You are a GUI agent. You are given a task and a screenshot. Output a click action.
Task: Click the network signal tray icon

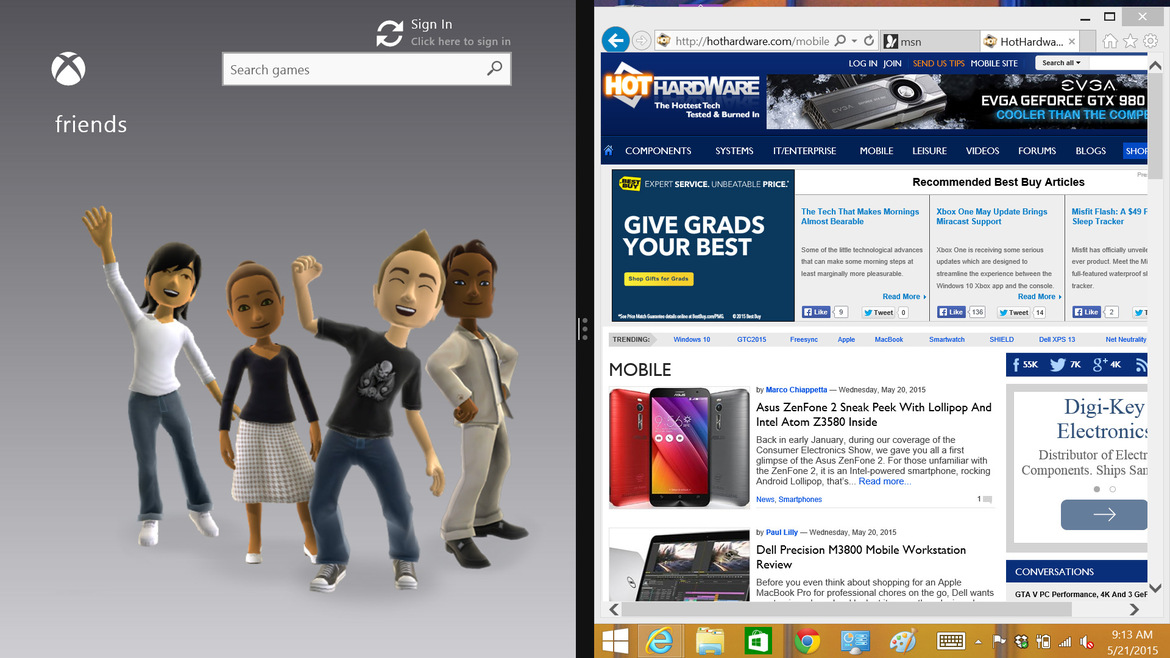(x=1065, y=642)
